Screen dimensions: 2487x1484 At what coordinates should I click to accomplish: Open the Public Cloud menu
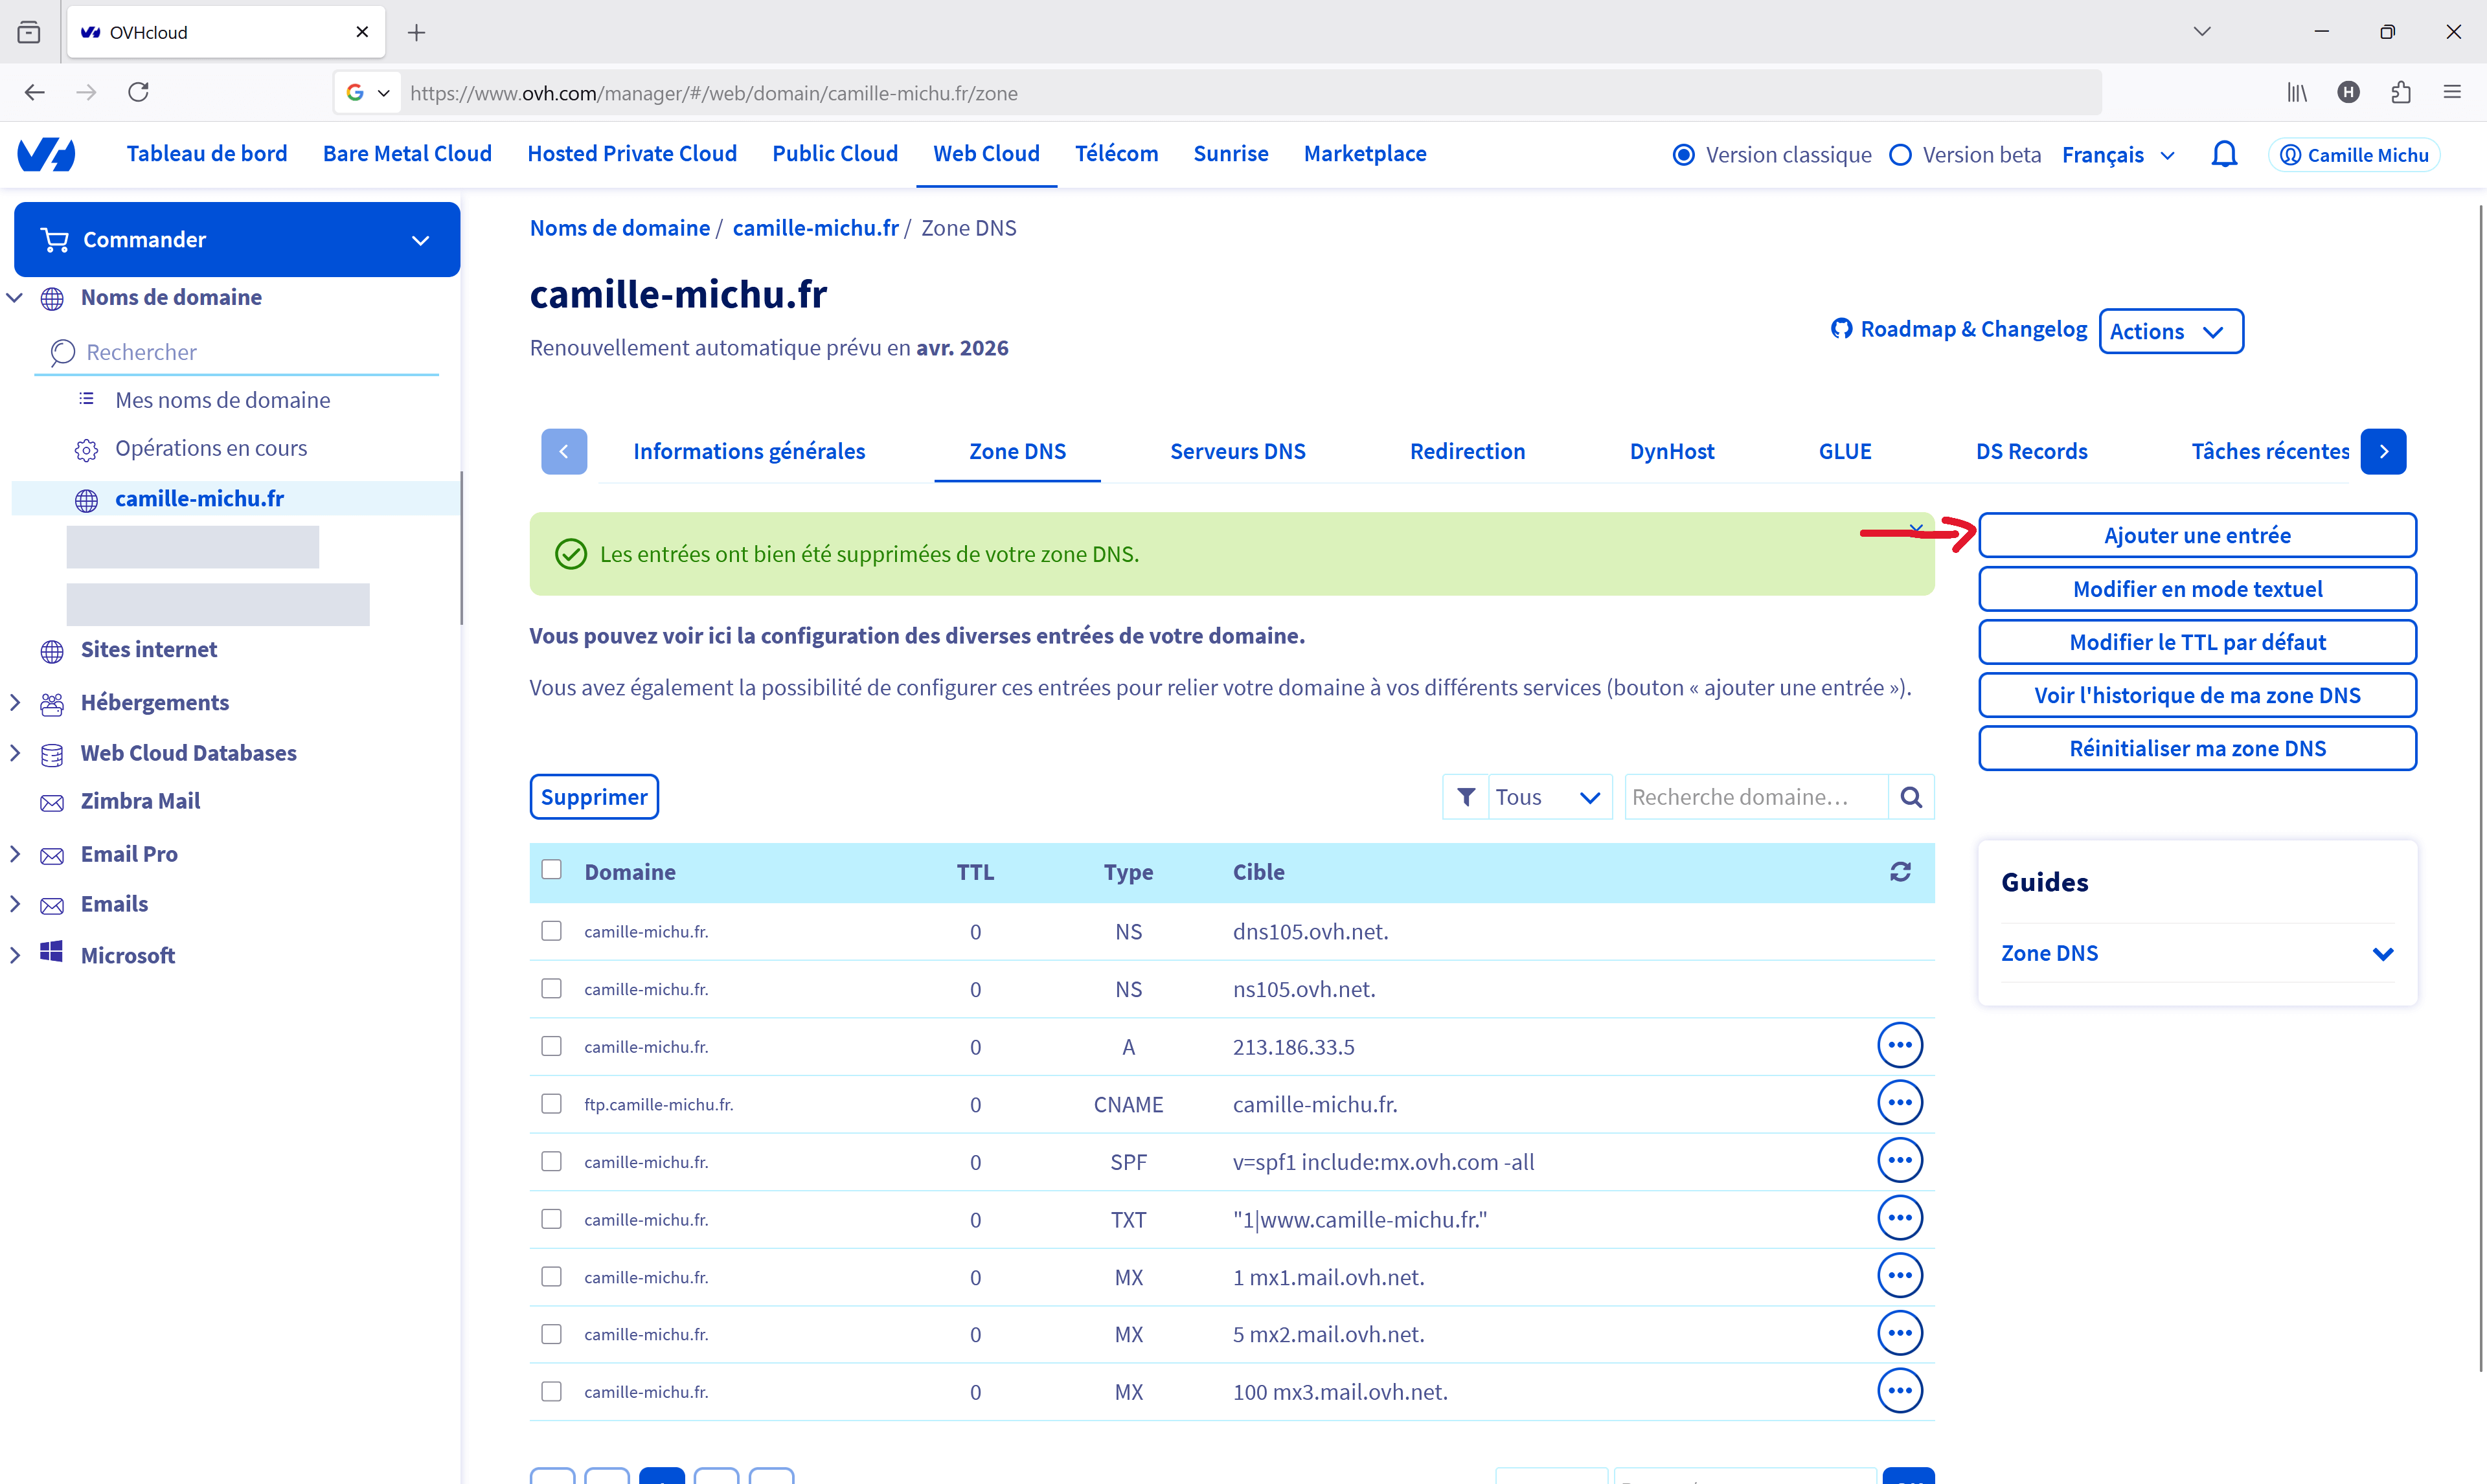tap(834, 154)
